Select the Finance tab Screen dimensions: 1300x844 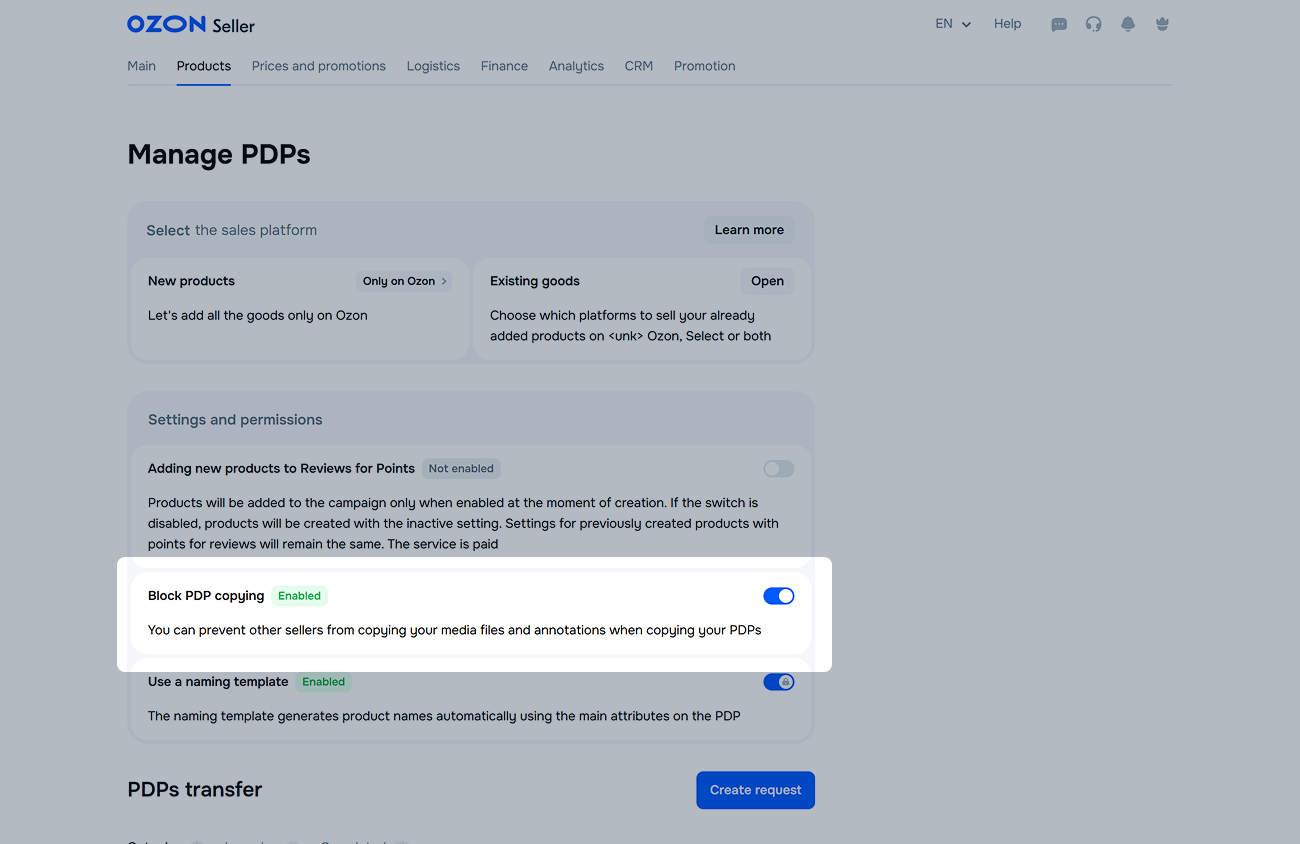(504, 66)
